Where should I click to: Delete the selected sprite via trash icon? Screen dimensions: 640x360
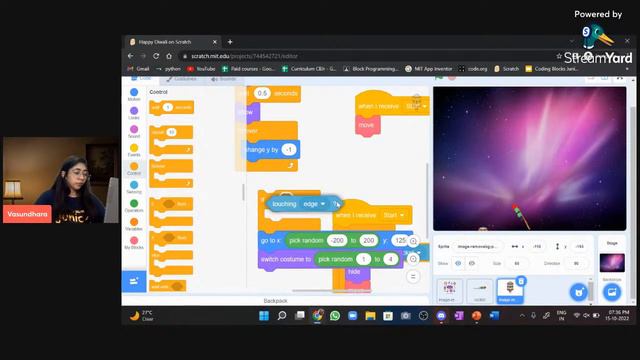pos(521,281)
